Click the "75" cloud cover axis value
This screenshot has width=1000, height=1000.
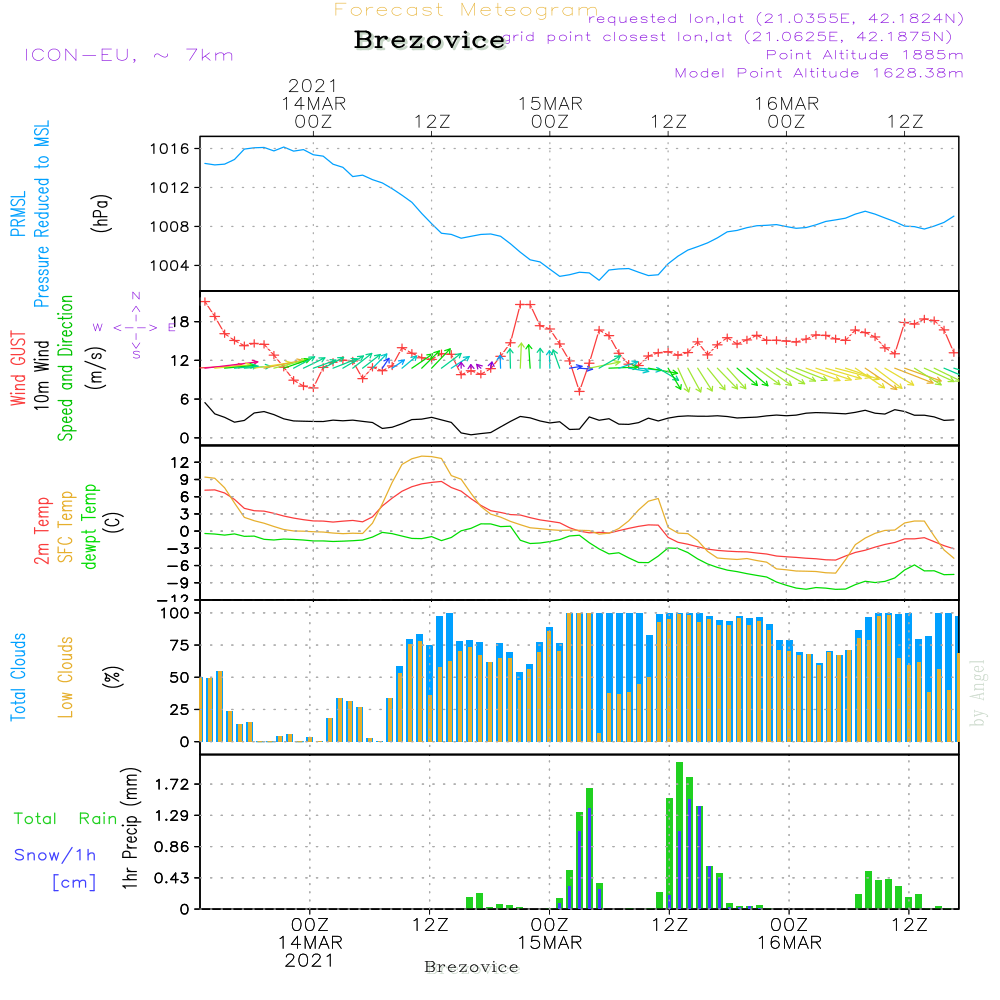(x=180, y=645)
